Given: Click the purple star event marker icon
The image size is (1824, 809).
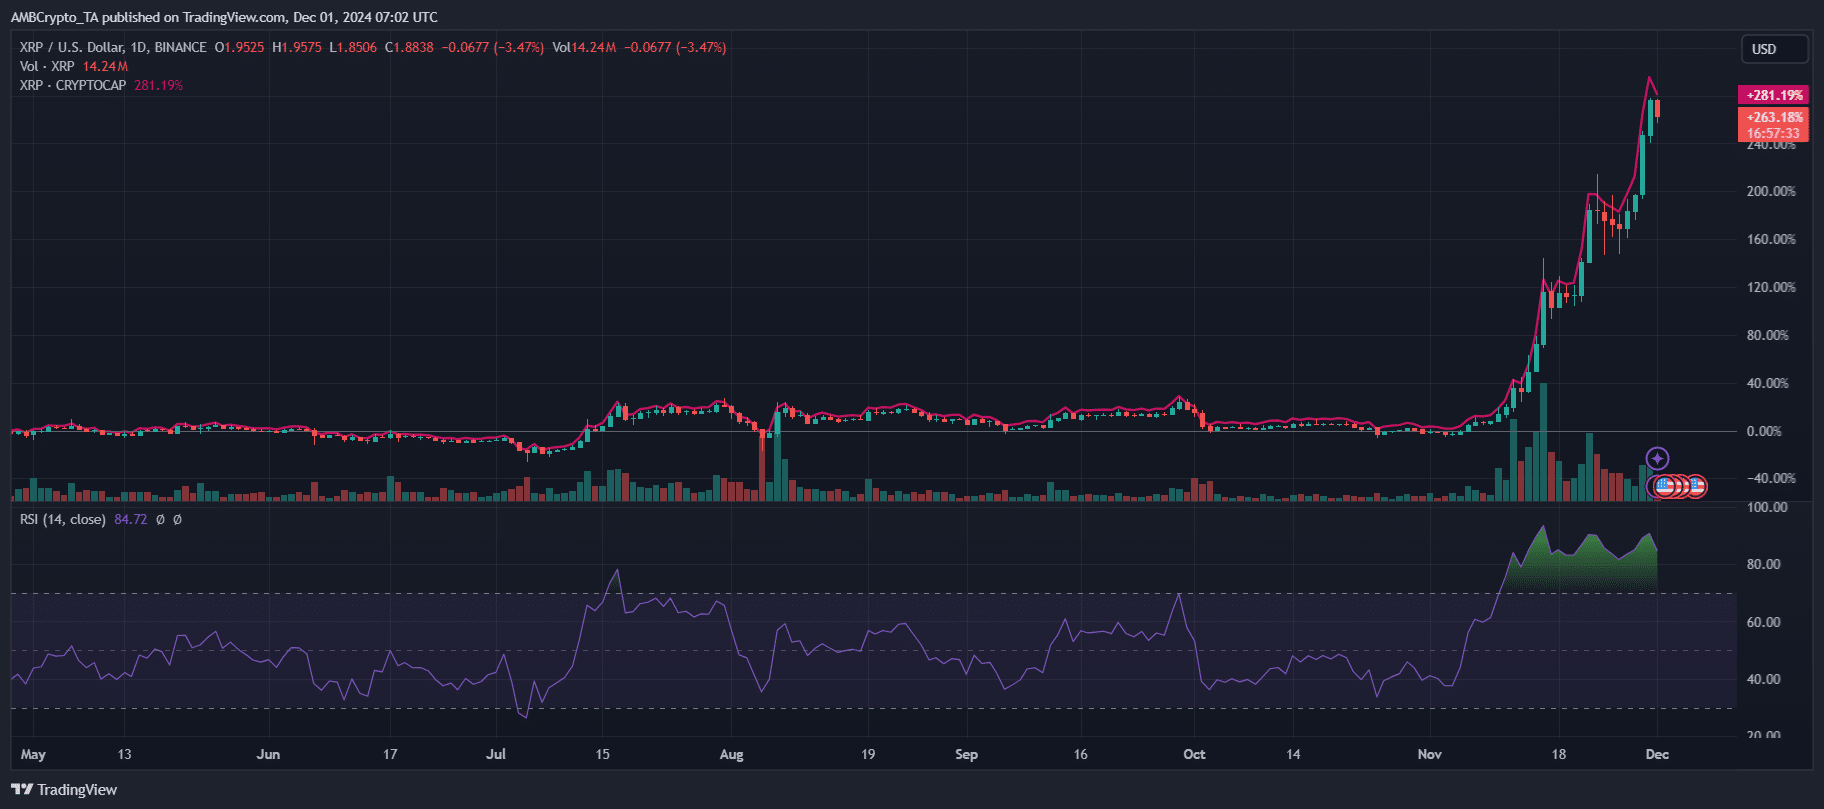Looking at the screenshot, I should click(1657, 459).
